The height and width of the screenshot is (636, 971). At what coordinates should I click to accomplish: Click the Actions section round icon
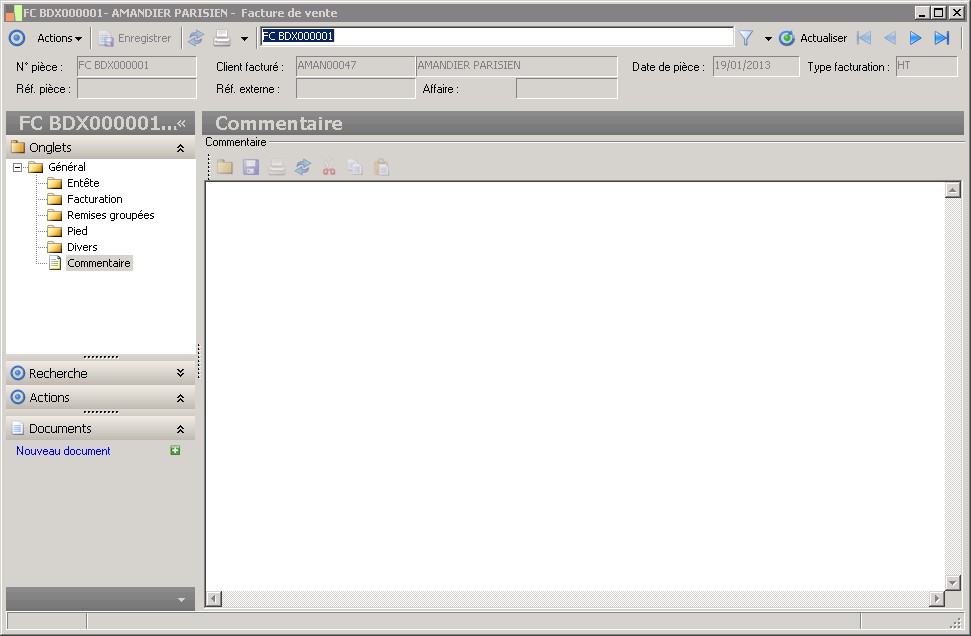(x=18, y=397)
